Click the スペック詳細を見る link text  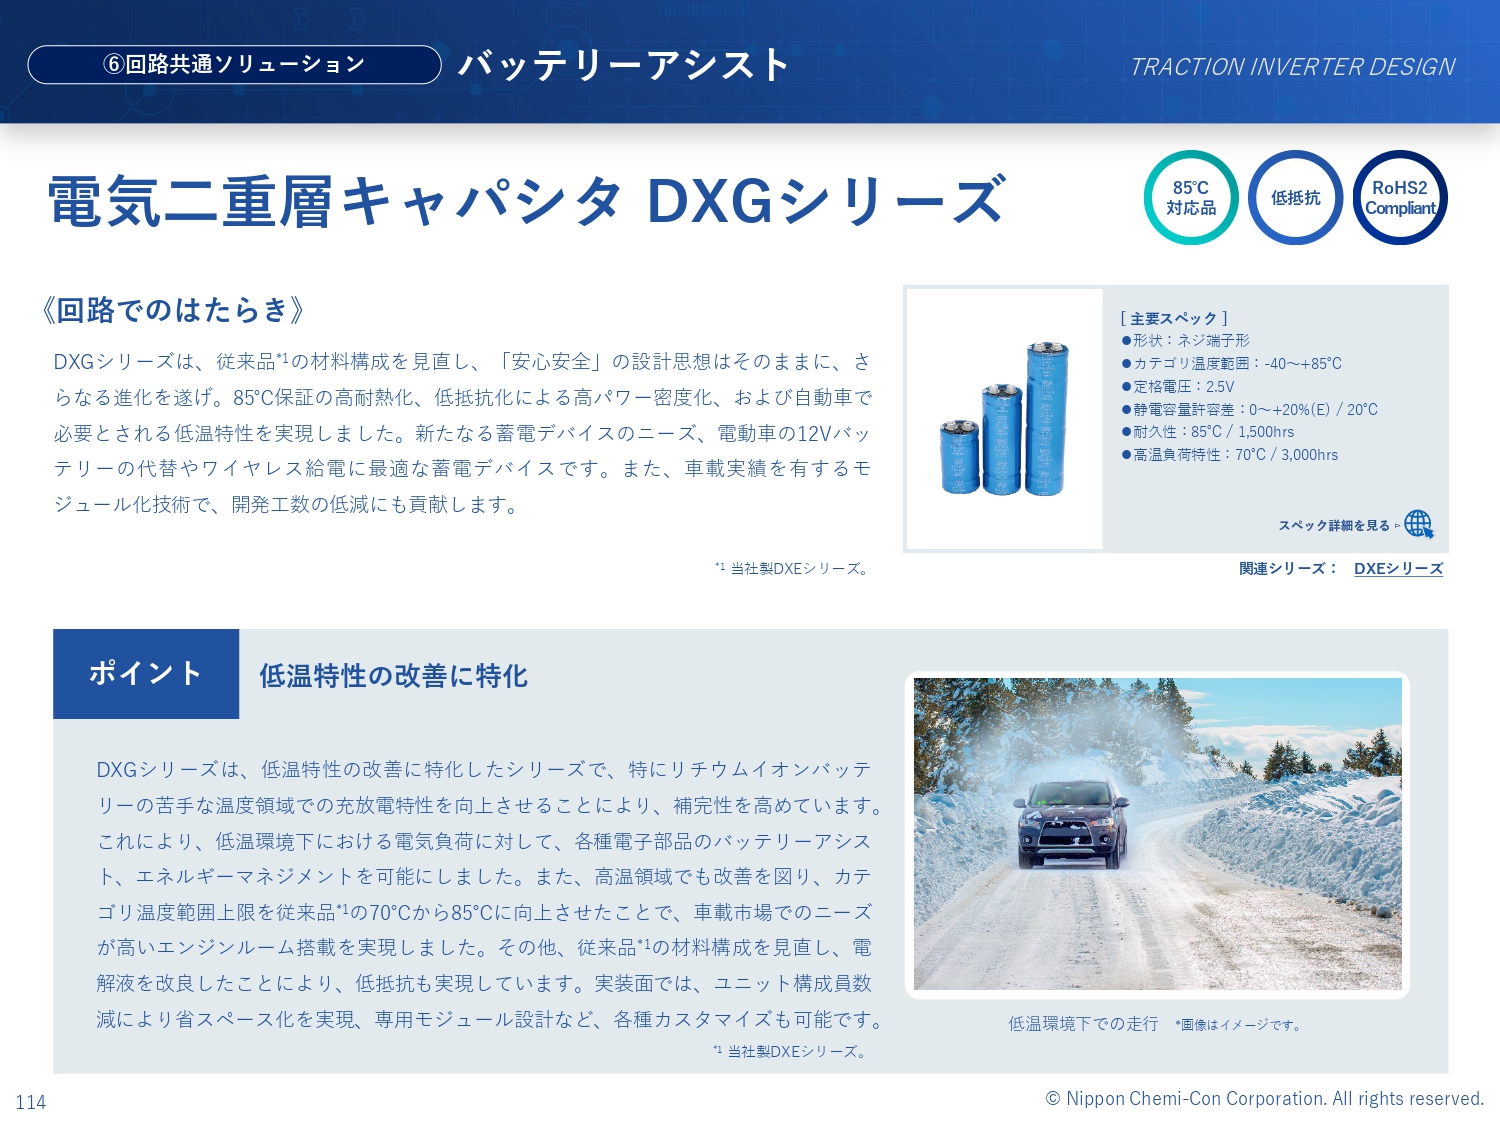coord(1334,525)
